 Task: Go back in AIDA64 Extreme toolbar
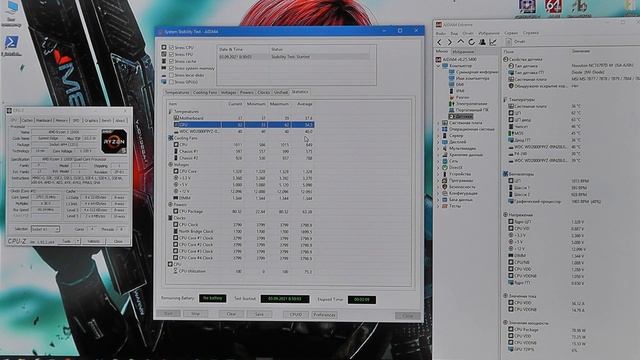[x=439, y=42]
